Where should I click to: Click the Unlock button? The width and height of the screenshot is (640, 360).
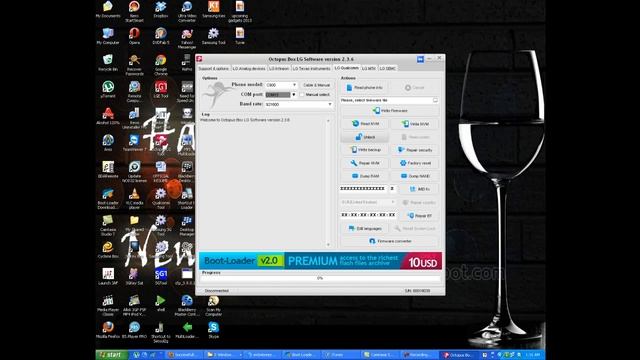tap(364, 137)
